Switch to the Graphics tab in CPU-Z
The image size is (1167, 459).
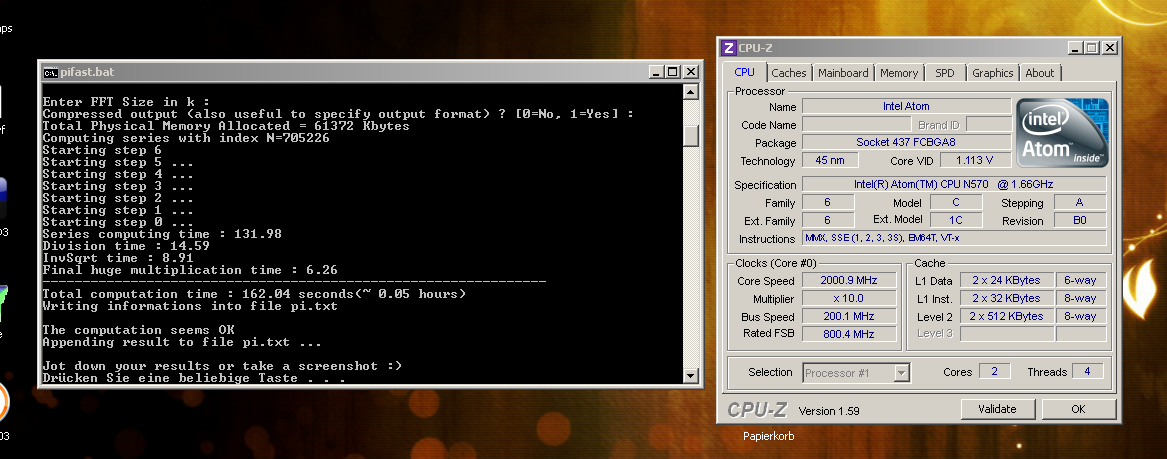click(x=993, y=73)
